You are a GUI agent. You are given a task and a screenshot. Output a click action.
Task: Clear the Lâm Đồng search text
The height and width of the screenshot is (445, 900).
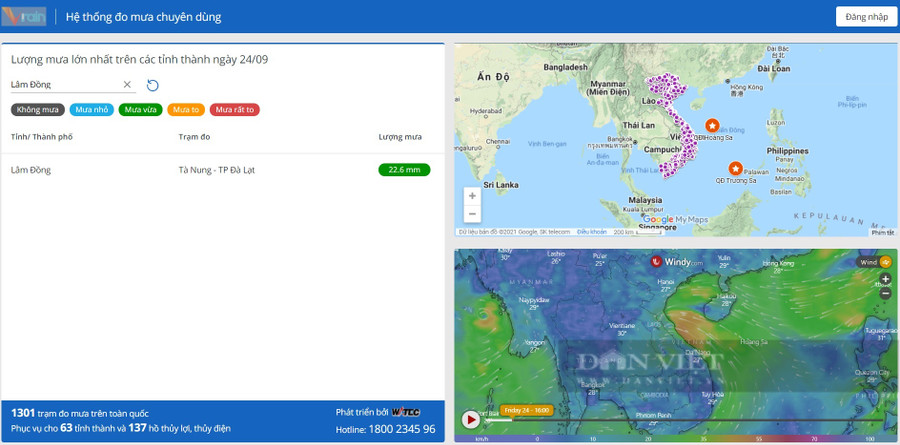pyautogui.click(x=127, y=85)
